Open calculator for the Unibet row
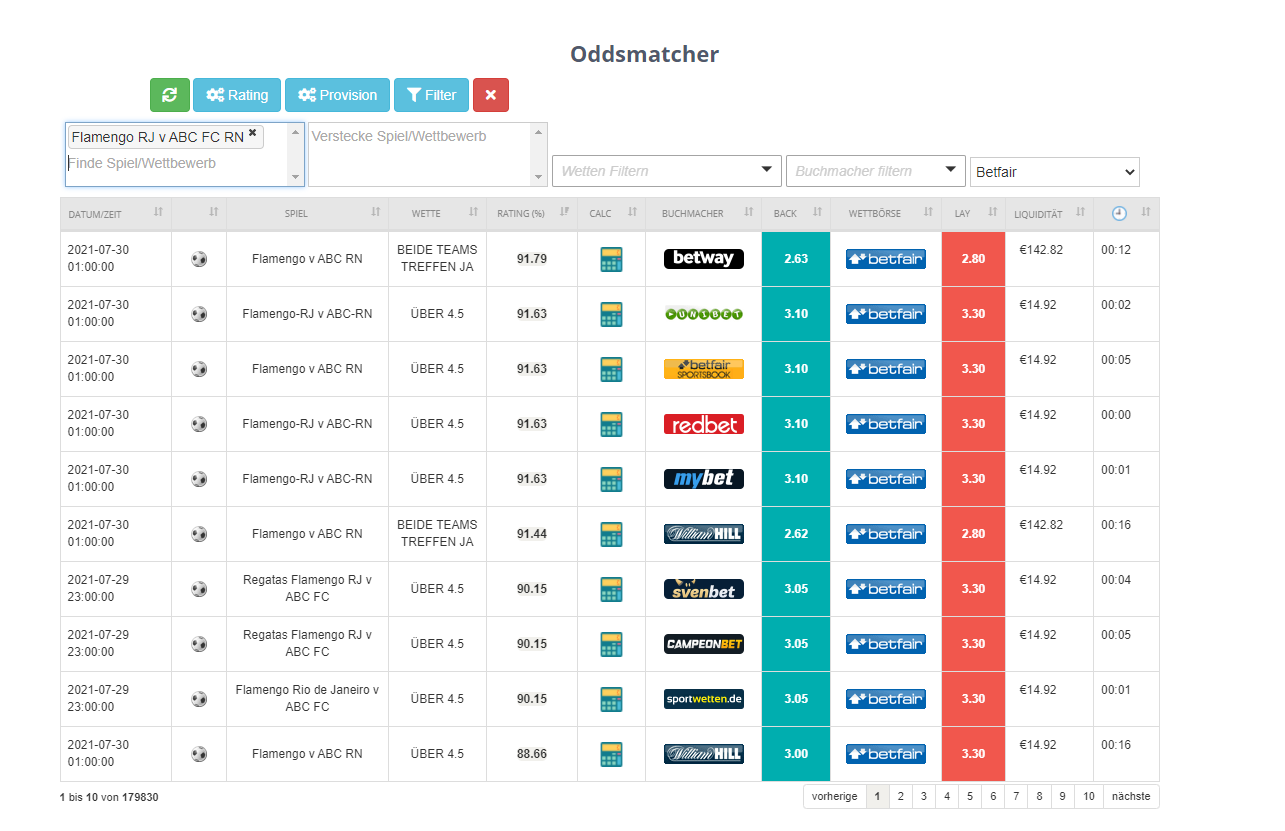This screenshot has height=831, width=1285. [x=611, y=314]
